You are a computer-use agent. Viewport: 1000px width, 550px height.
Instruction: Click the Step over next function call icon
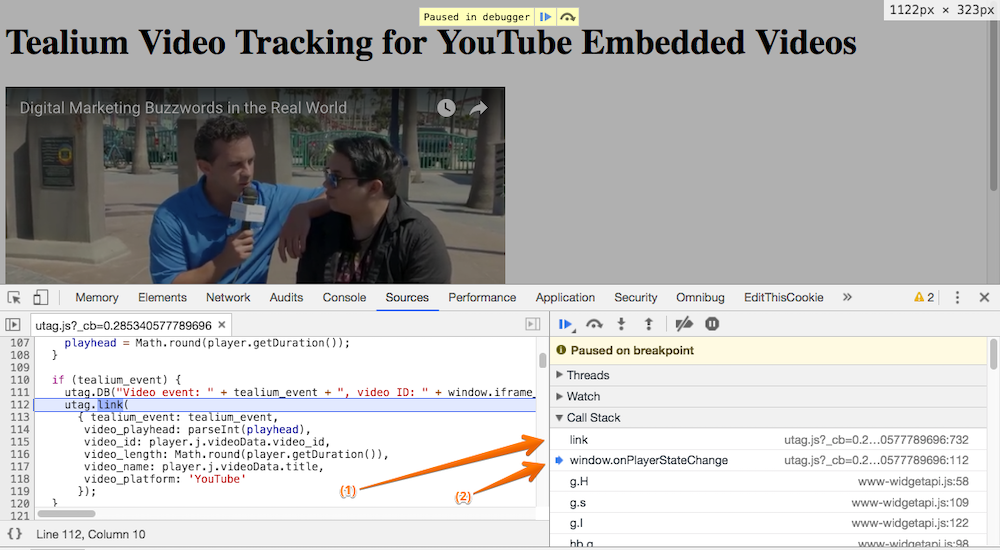594,324
